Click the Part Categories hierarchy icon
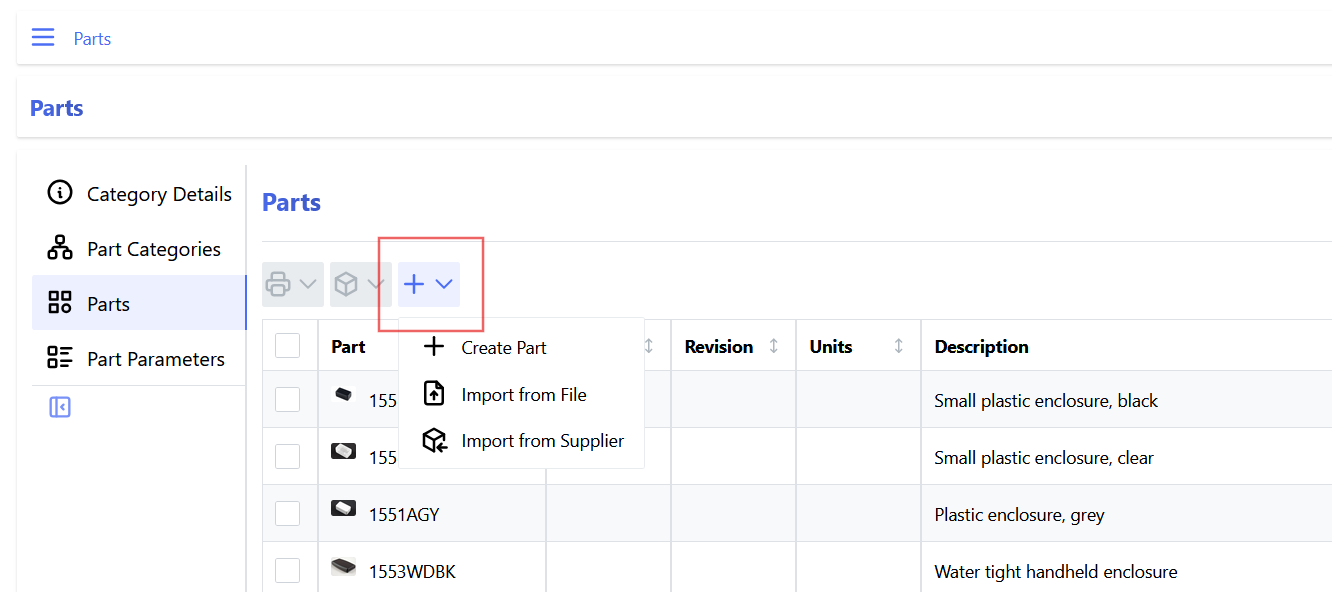Image resolution: width=1332 pixels, height=592 pixels. pyautogui.click(x=57, y=247)
